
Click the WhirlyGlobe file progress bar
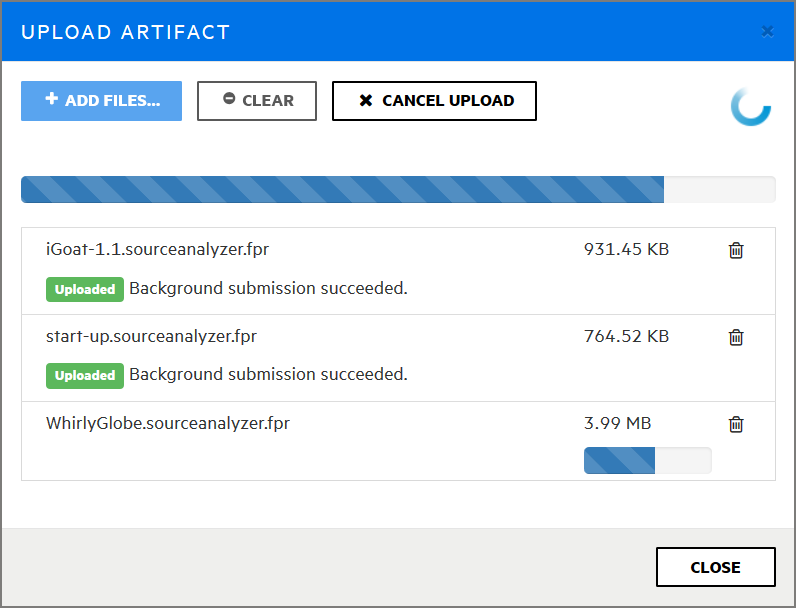tap(647, 460)
